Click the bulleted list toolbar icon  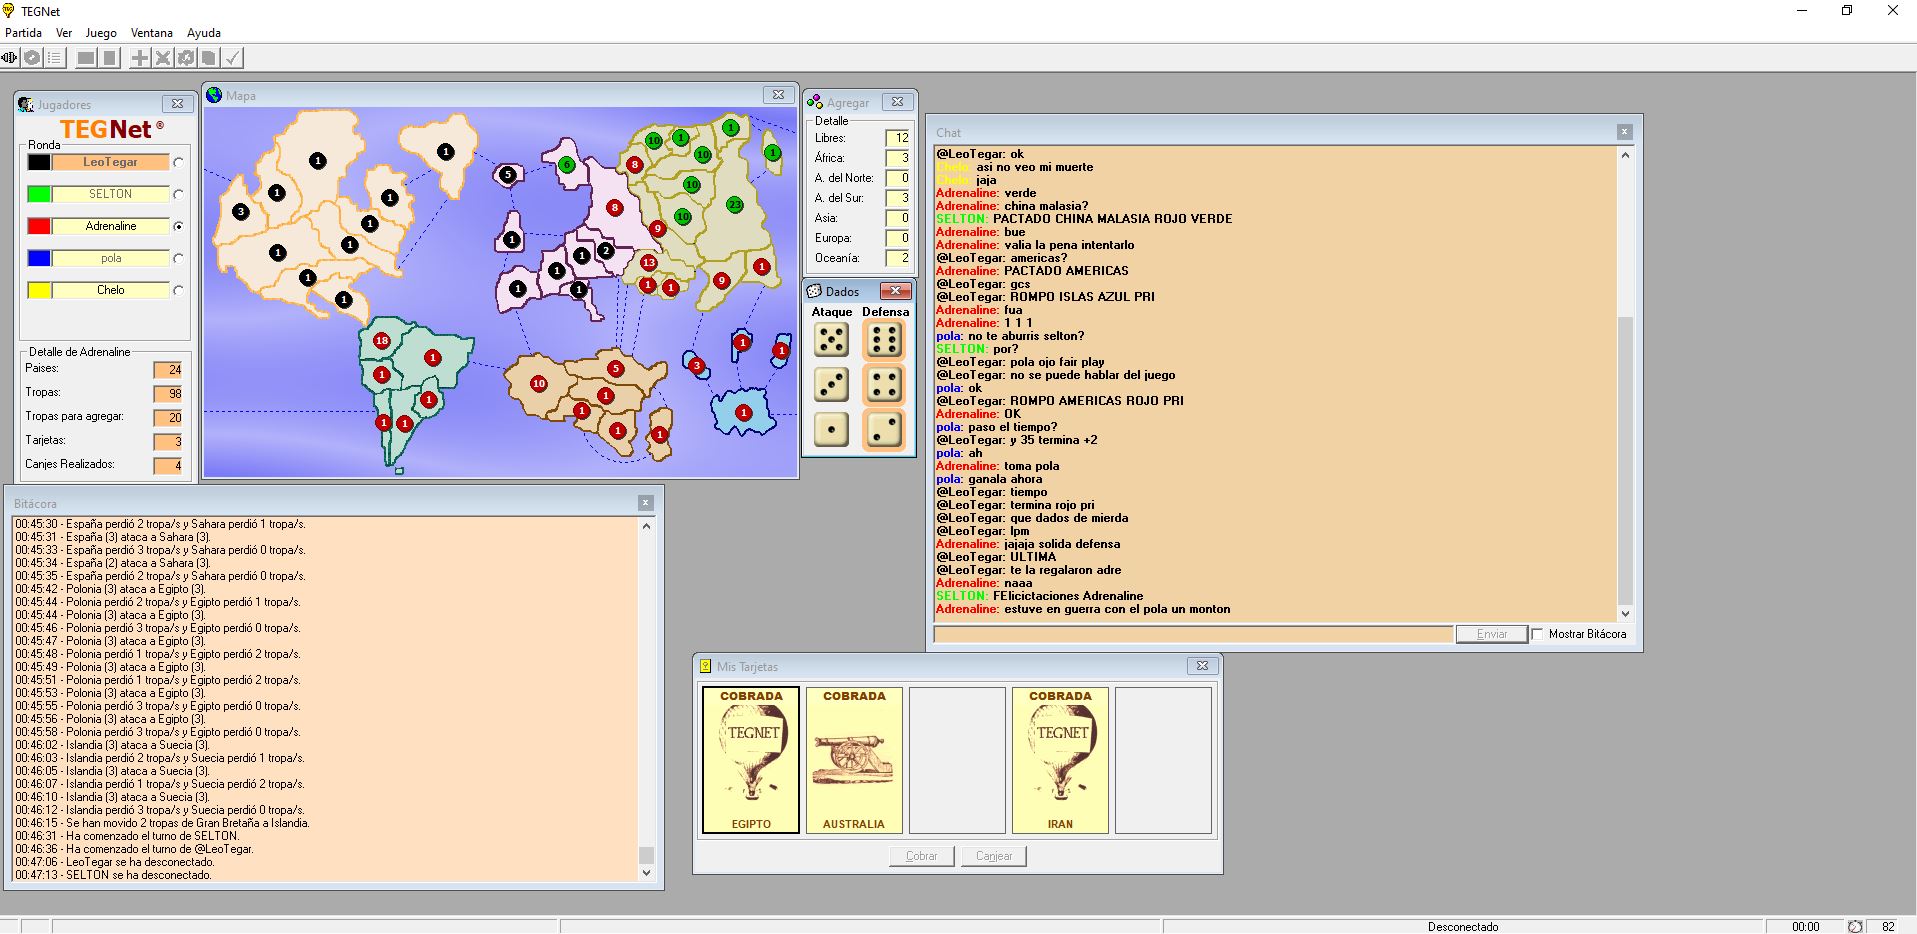point(55,58)
